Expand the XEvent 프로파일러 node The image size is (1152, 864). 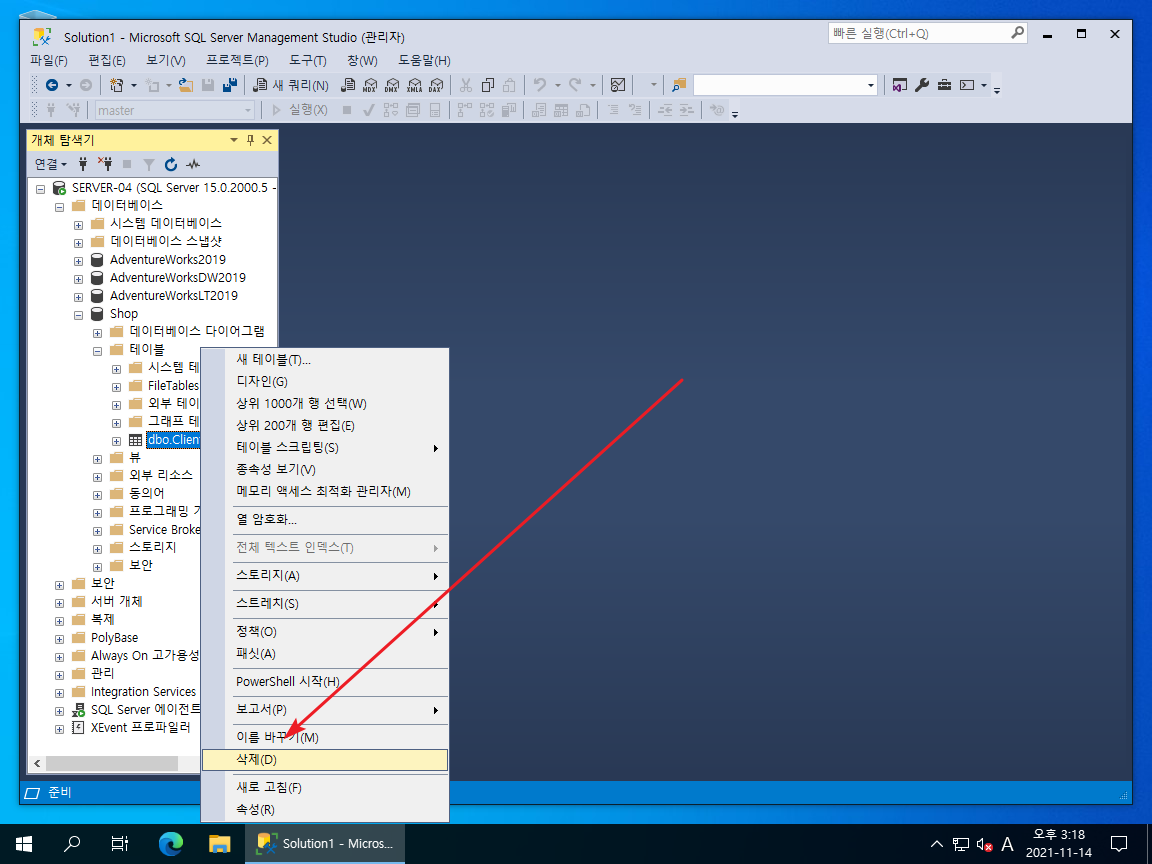[60, 729]
